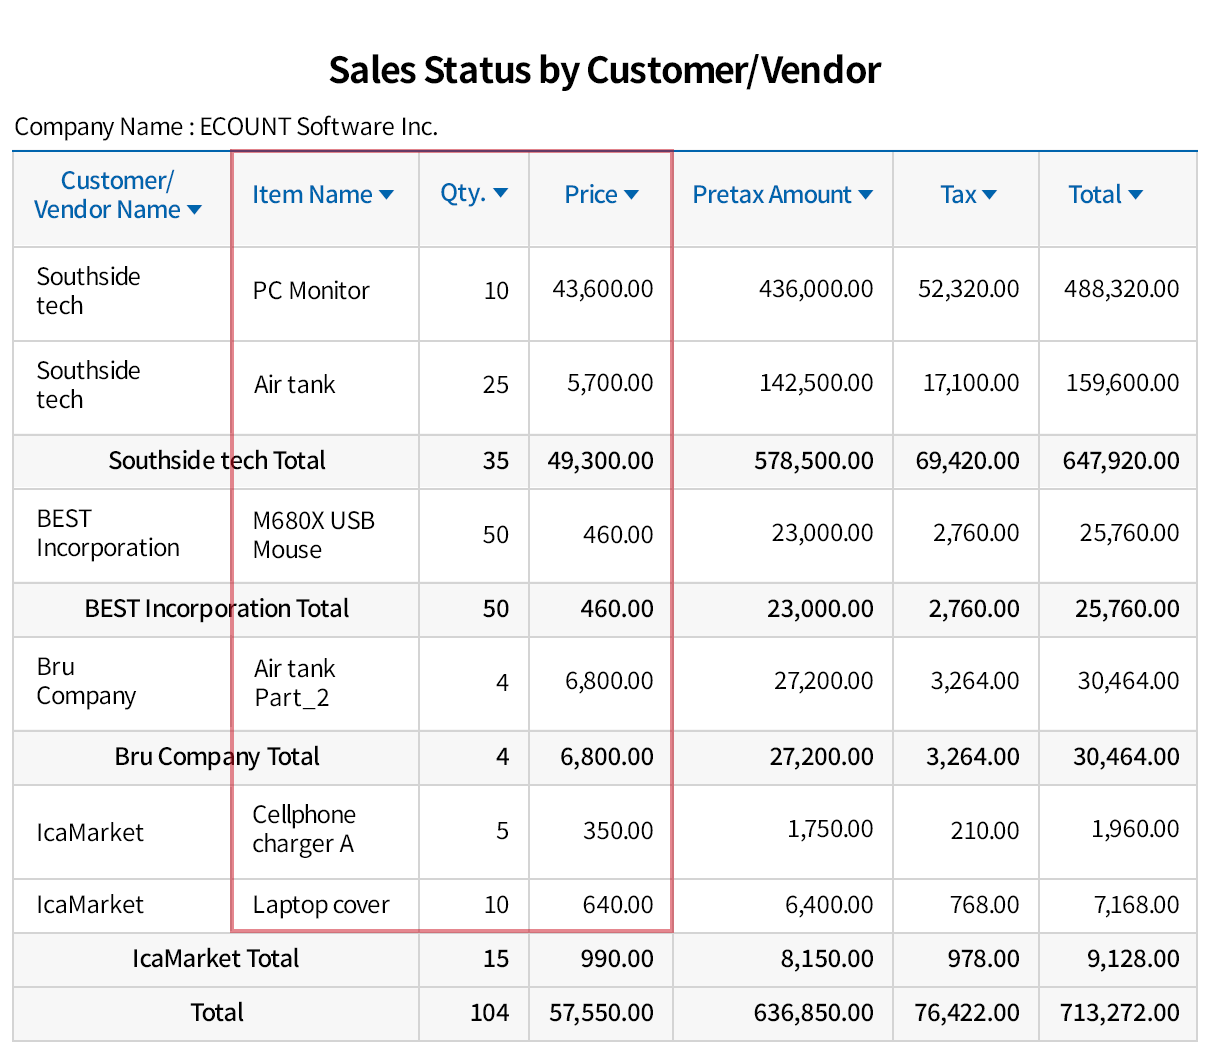Select the Pretax Amount column header
Image resolution: width=1210 pixels, height=1052 pixels.
coord(773,195)
